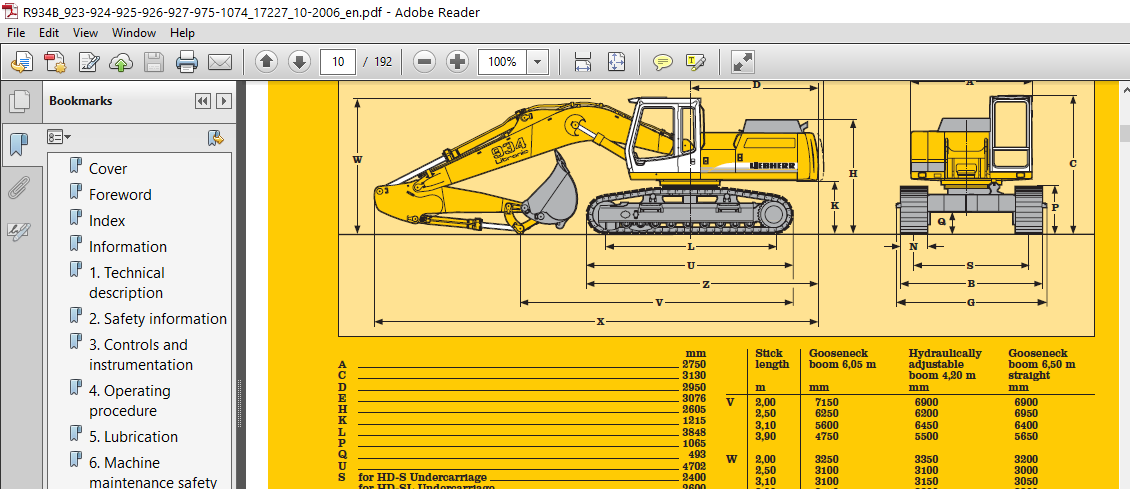Zoom in with the plus button
1130x489 pixels.
coord(458,62)
